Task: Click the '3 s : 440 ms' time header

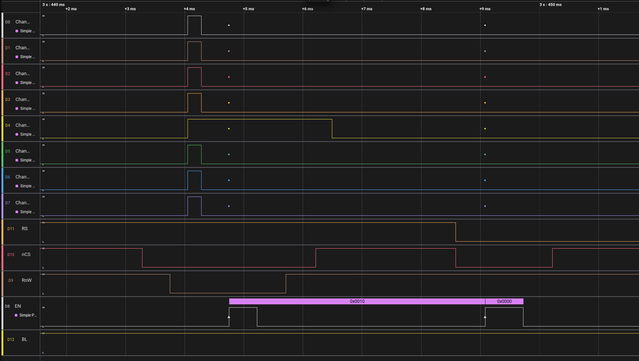Action: click(53, 4)
